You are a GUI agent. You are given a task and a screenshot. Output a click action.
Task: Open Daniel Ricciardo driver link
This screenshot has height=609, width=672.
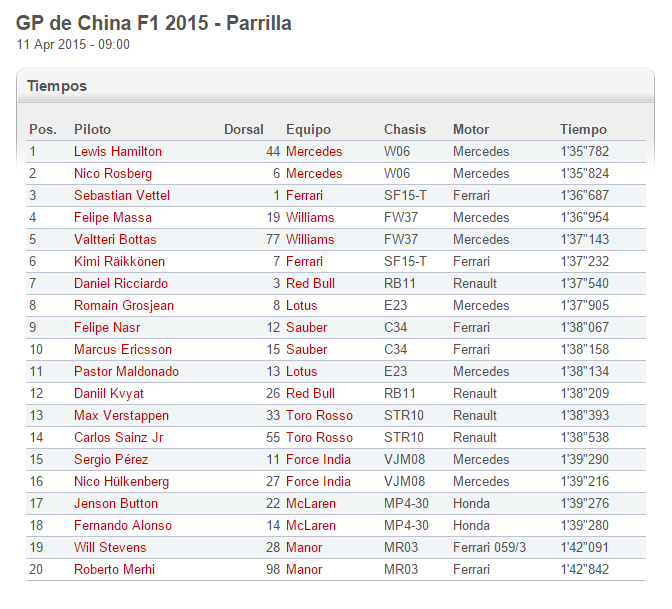pos(120,284)
